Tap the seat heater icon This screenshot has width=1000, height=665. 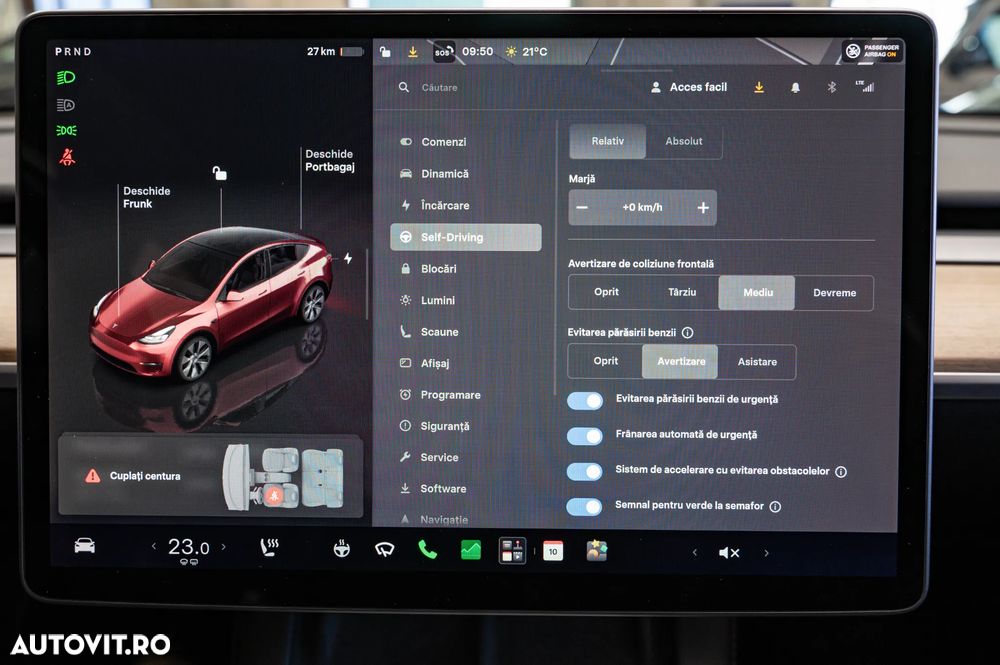(270, 547)
